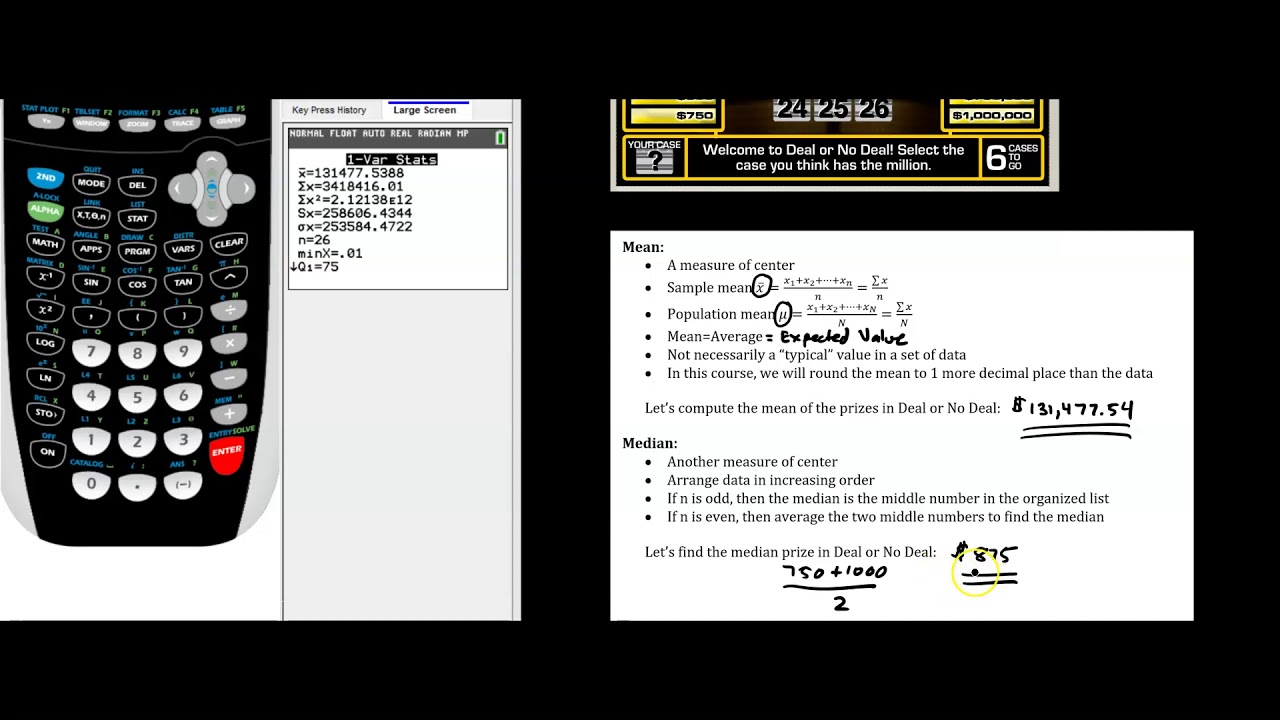The image size is (1280, 720).
Task: Click the MATH key
Action: point(46,243)
